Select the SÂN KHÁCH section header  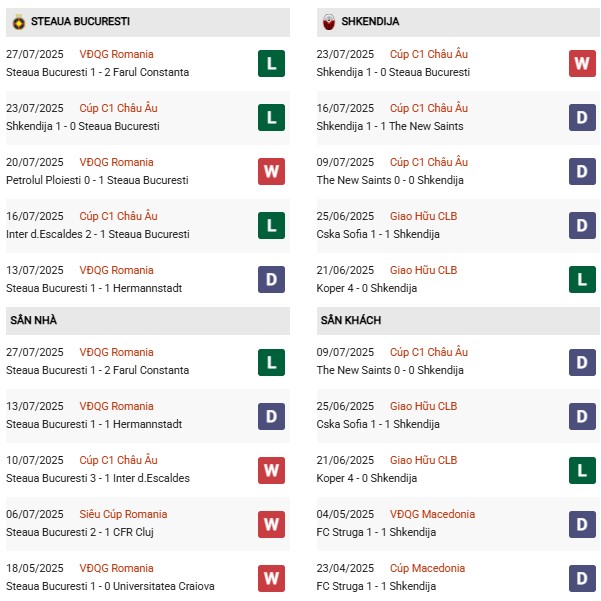(350, 320)
